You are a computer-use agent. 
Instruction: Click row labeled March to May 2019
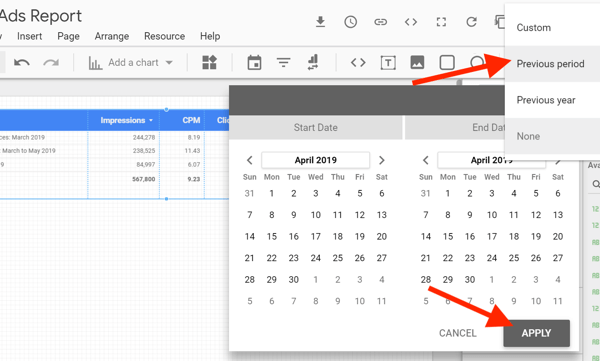point(29,151)
